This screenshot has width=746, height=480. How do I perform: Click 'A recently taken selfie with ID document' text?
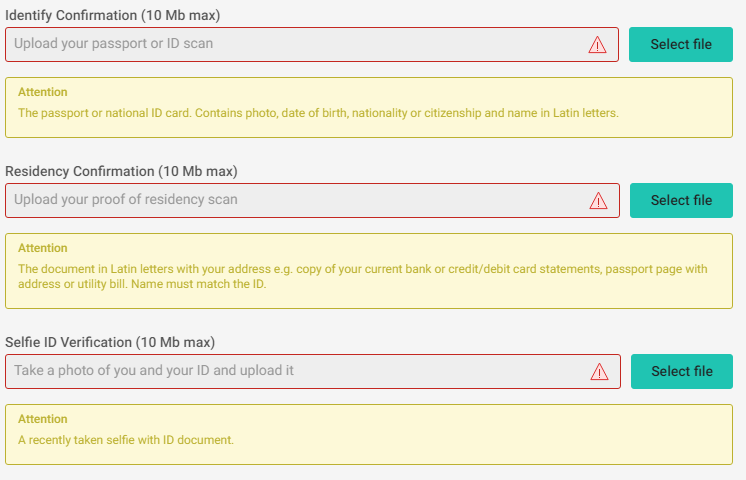click(x=126, y=440)
